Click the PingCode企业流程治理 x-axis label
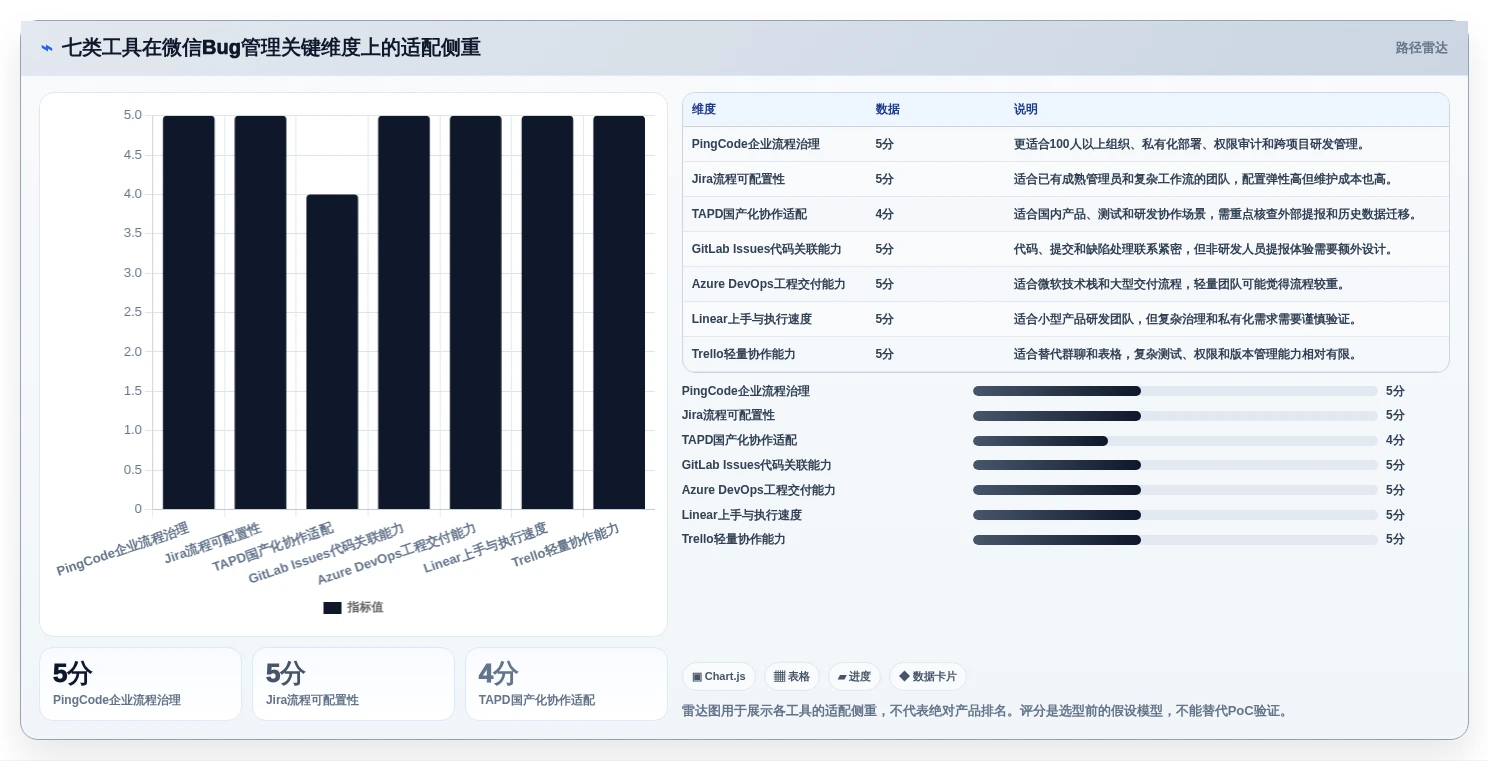The width and height of the screenshot is (1489, 761). [x=123, y=549]
